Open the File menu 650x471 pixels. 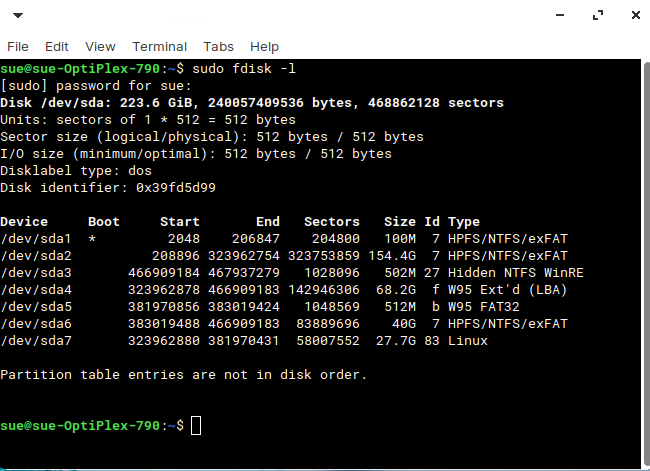click(x=18, y=46)
